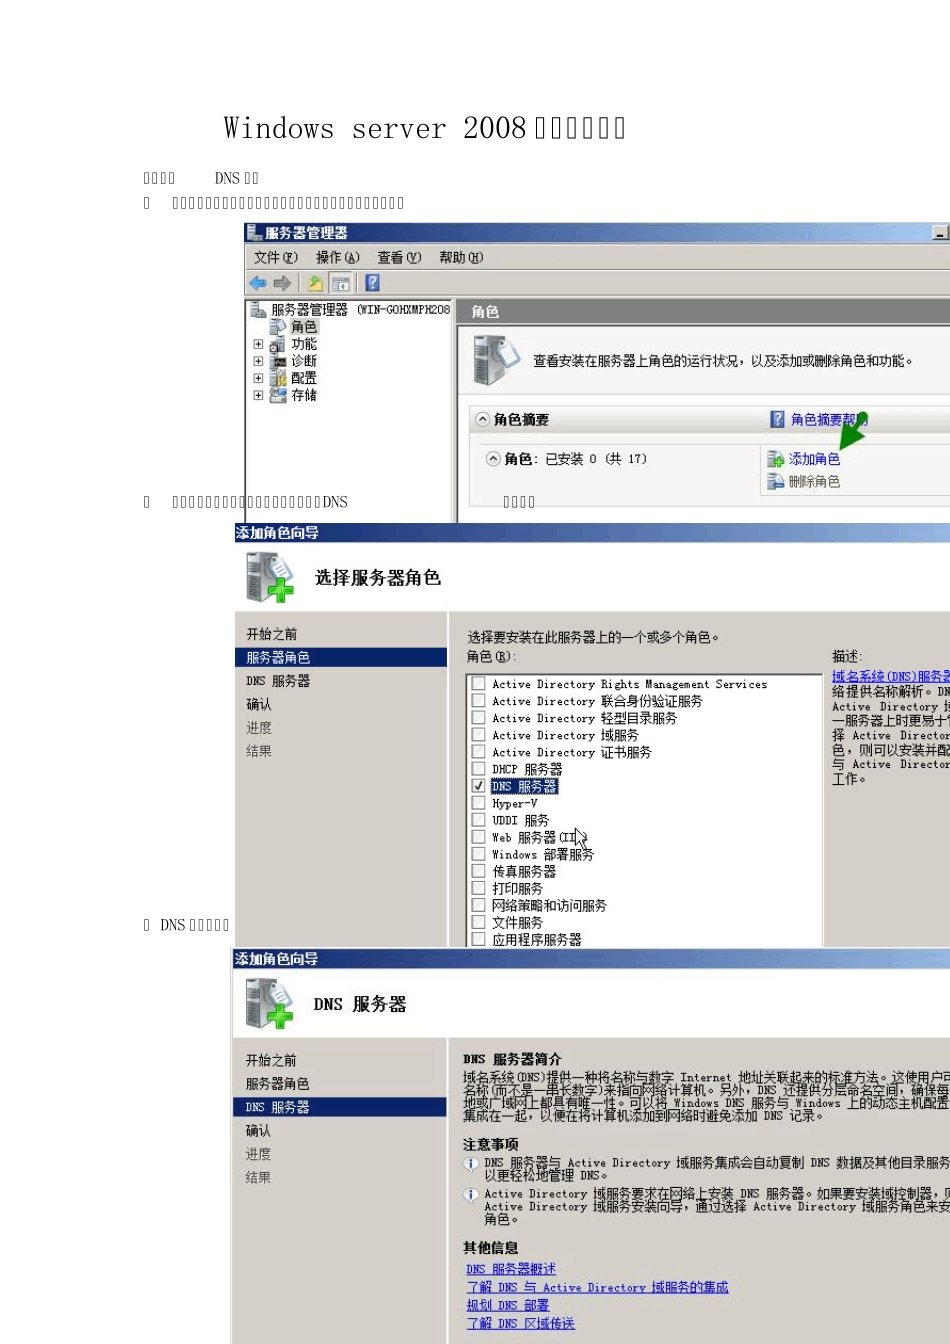Click the 删除角色 link
Screen dimensions: 950x1344
(814, 482)
